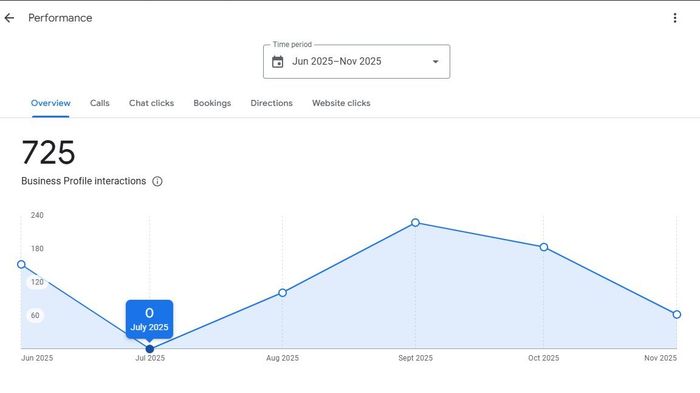Click the 725 interactions total
The image size is (700, 393).
pos(48,152)
